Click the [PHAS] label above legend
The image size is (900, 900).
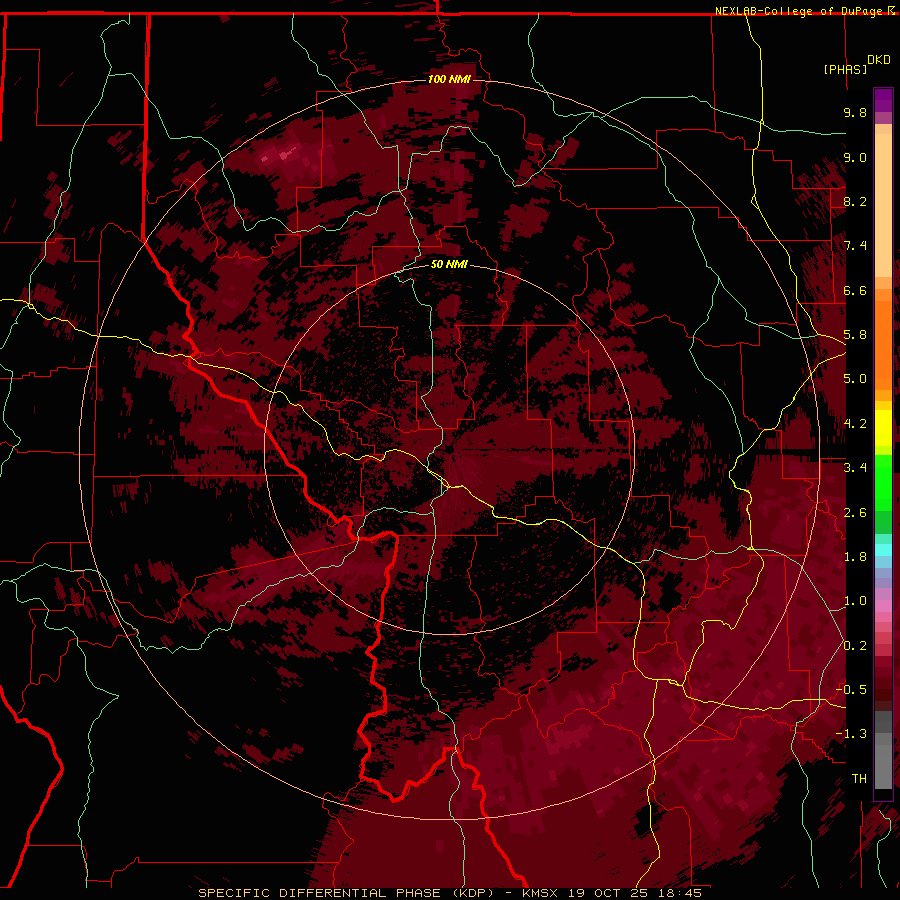845,69
